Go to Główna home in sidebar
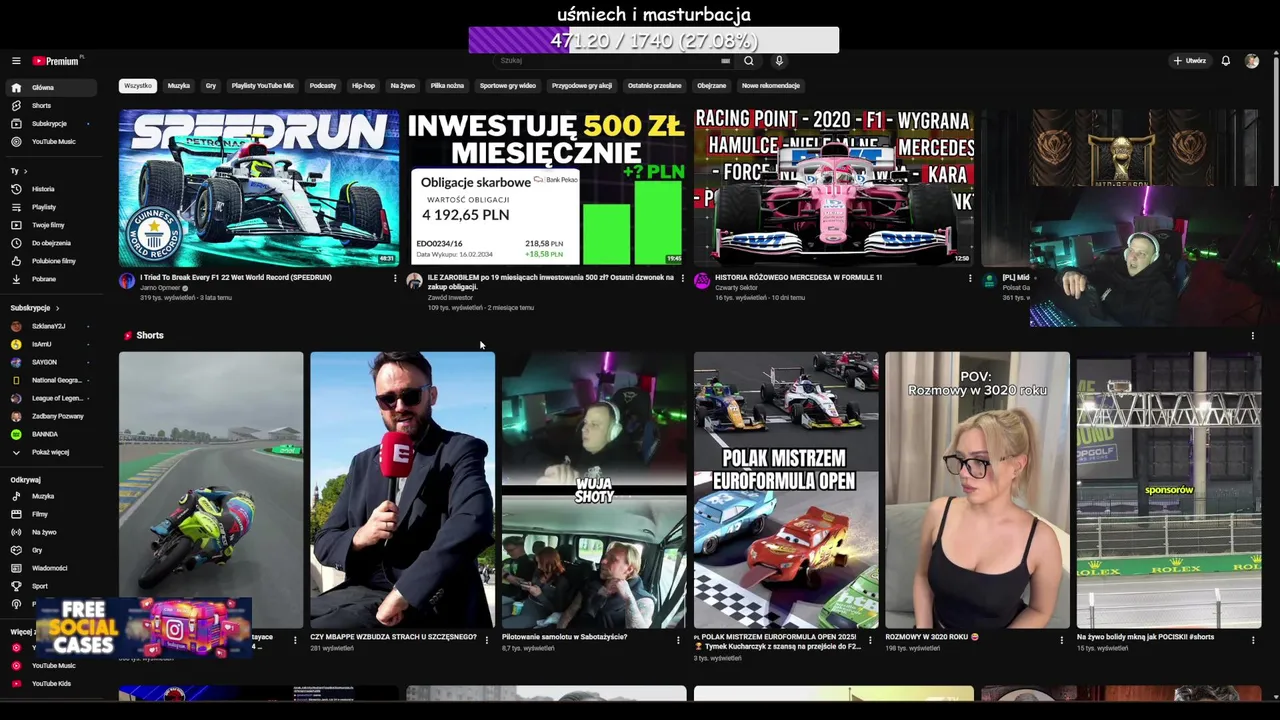The image size is (1280, 720). tap(50, 87)
